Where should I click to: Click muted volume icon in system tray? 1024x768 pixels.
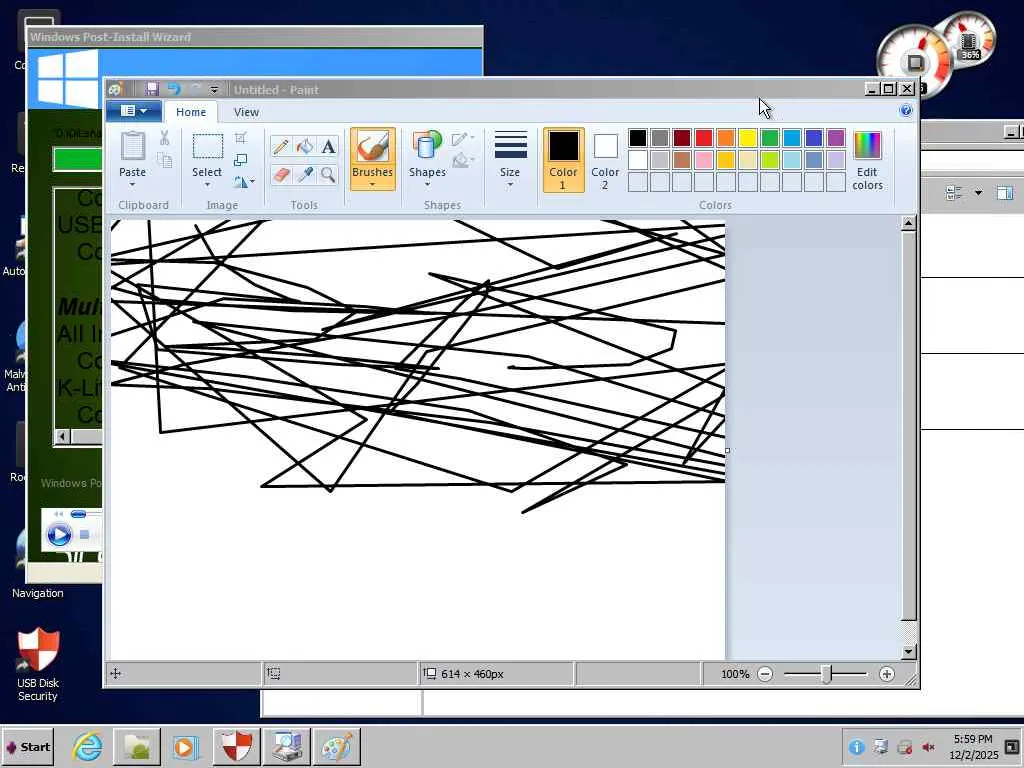point(928,747)
